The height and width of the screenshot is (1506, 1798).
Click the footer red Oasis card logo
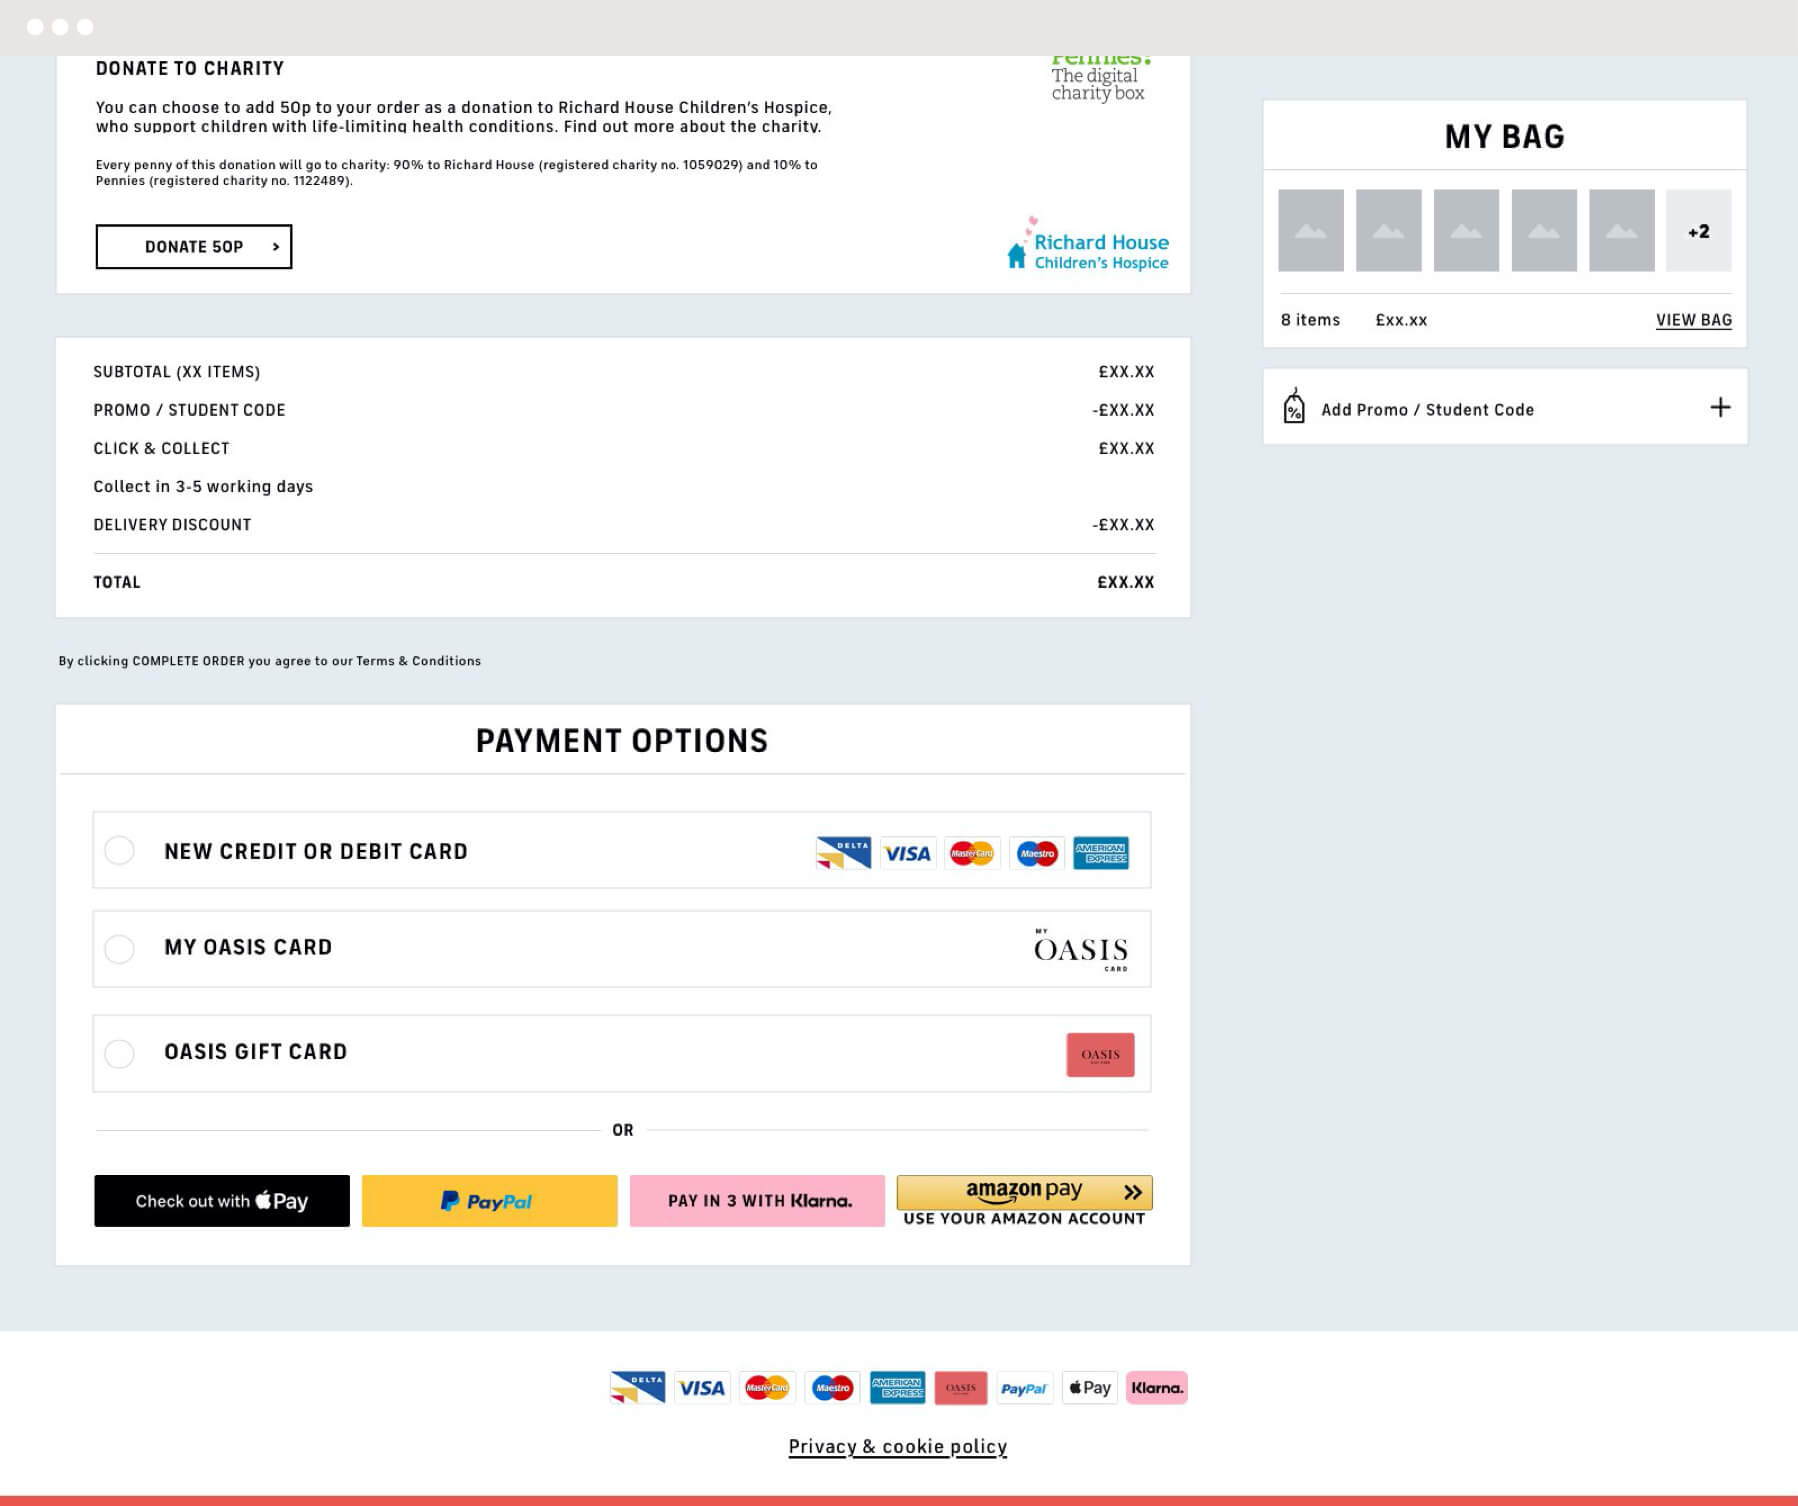[961, 1388]
